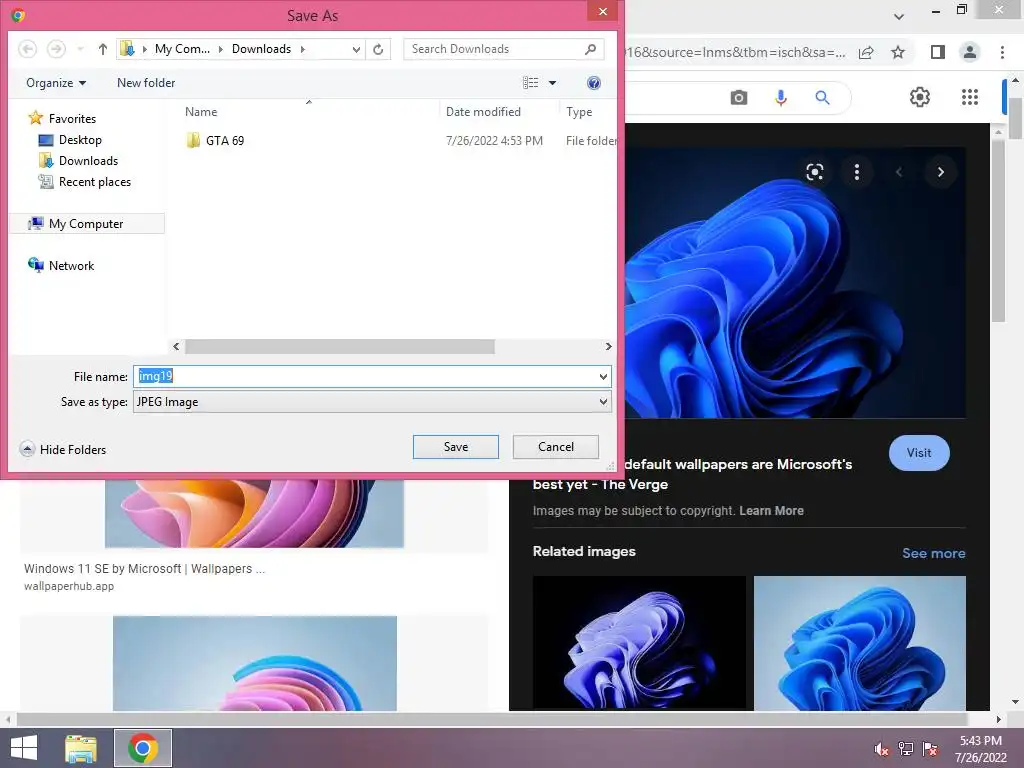Viewport: 1024px width, 768px height.
Task: Open the Organize menu
Action: point(56,83)
